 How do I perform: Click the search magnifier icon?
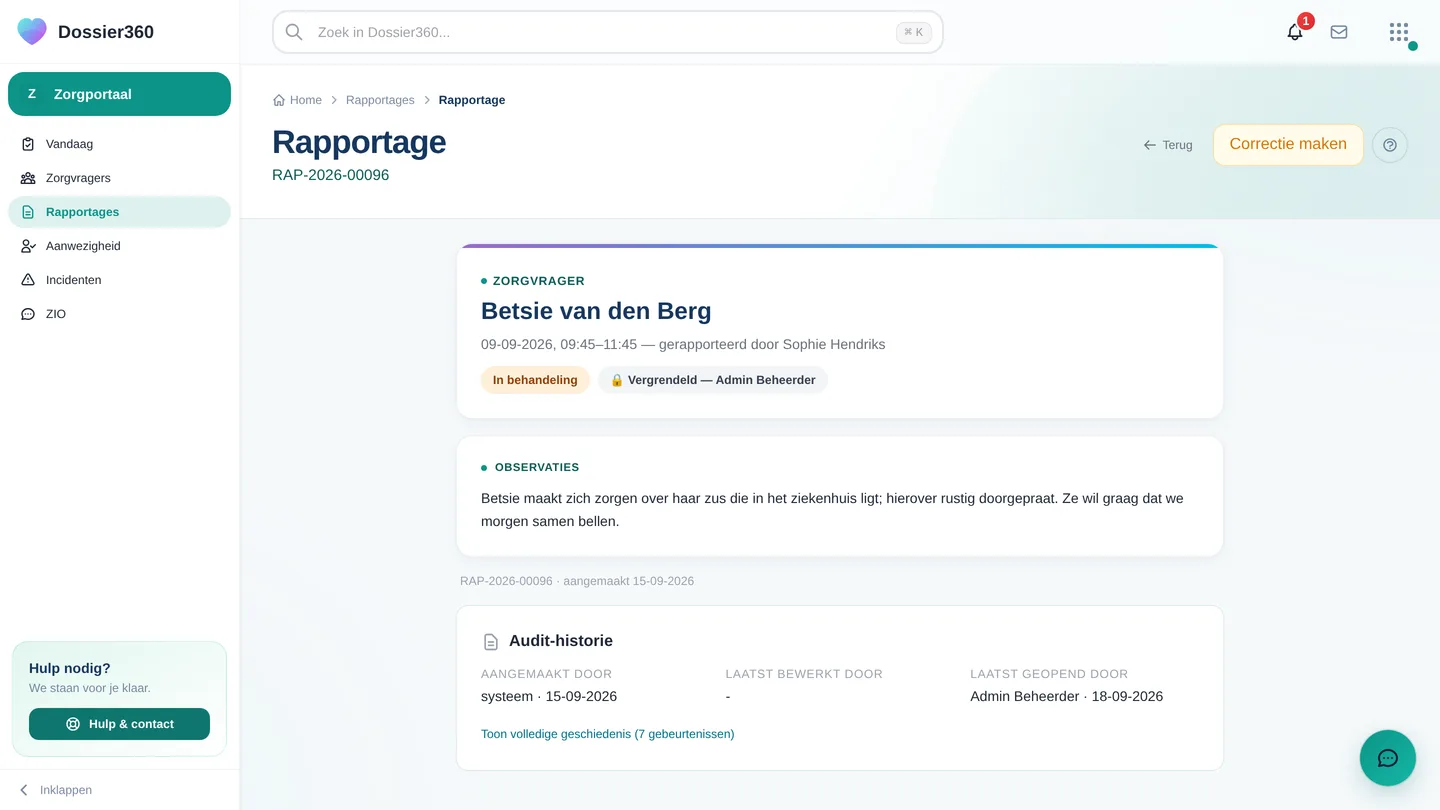click(294, 32)
